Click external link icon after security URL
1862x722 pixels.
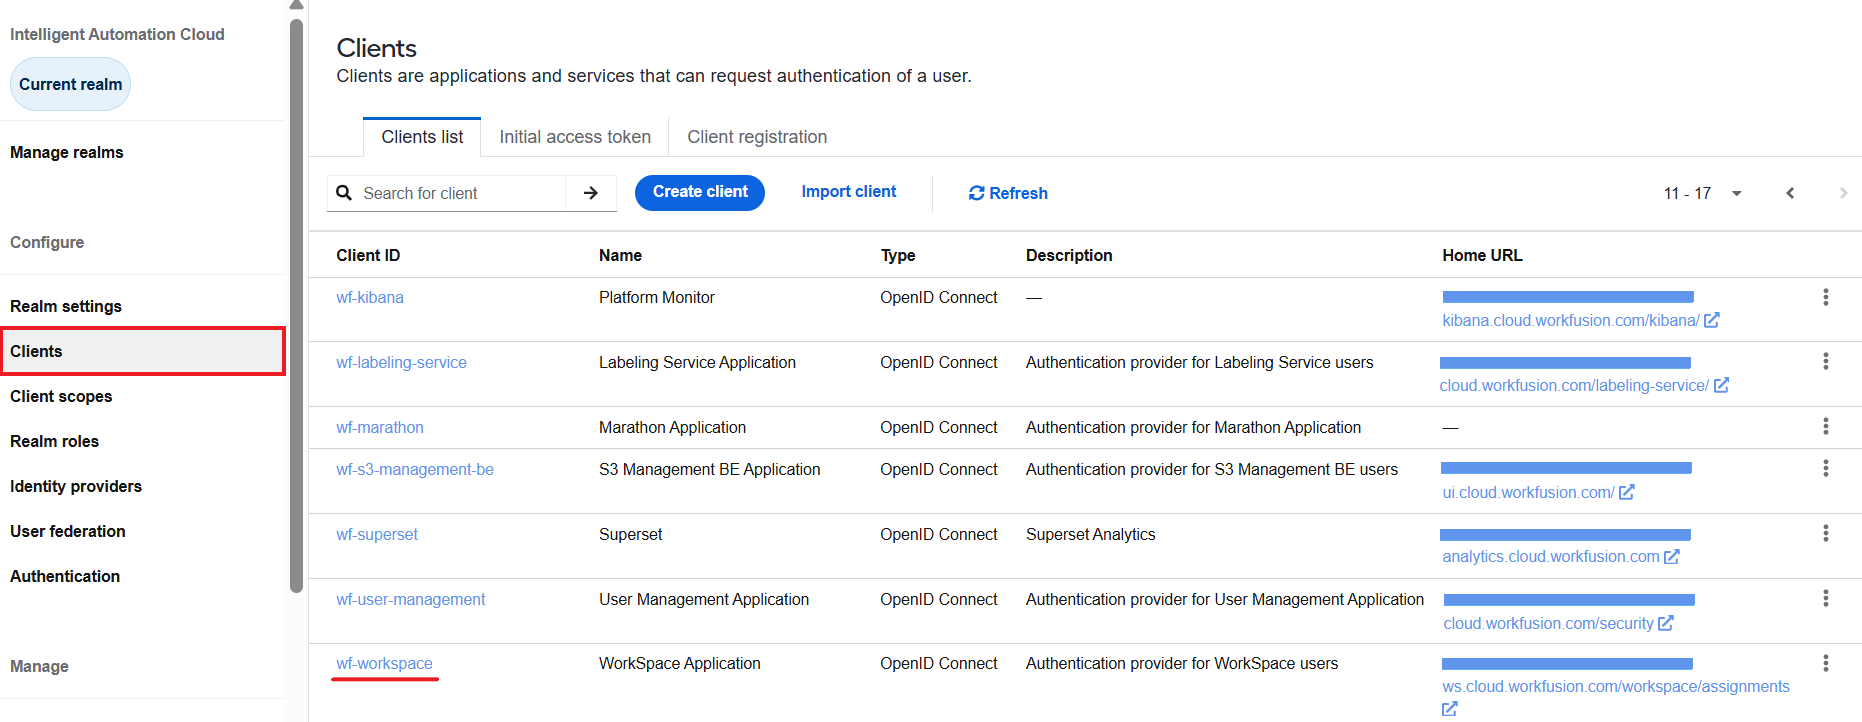1666,623
